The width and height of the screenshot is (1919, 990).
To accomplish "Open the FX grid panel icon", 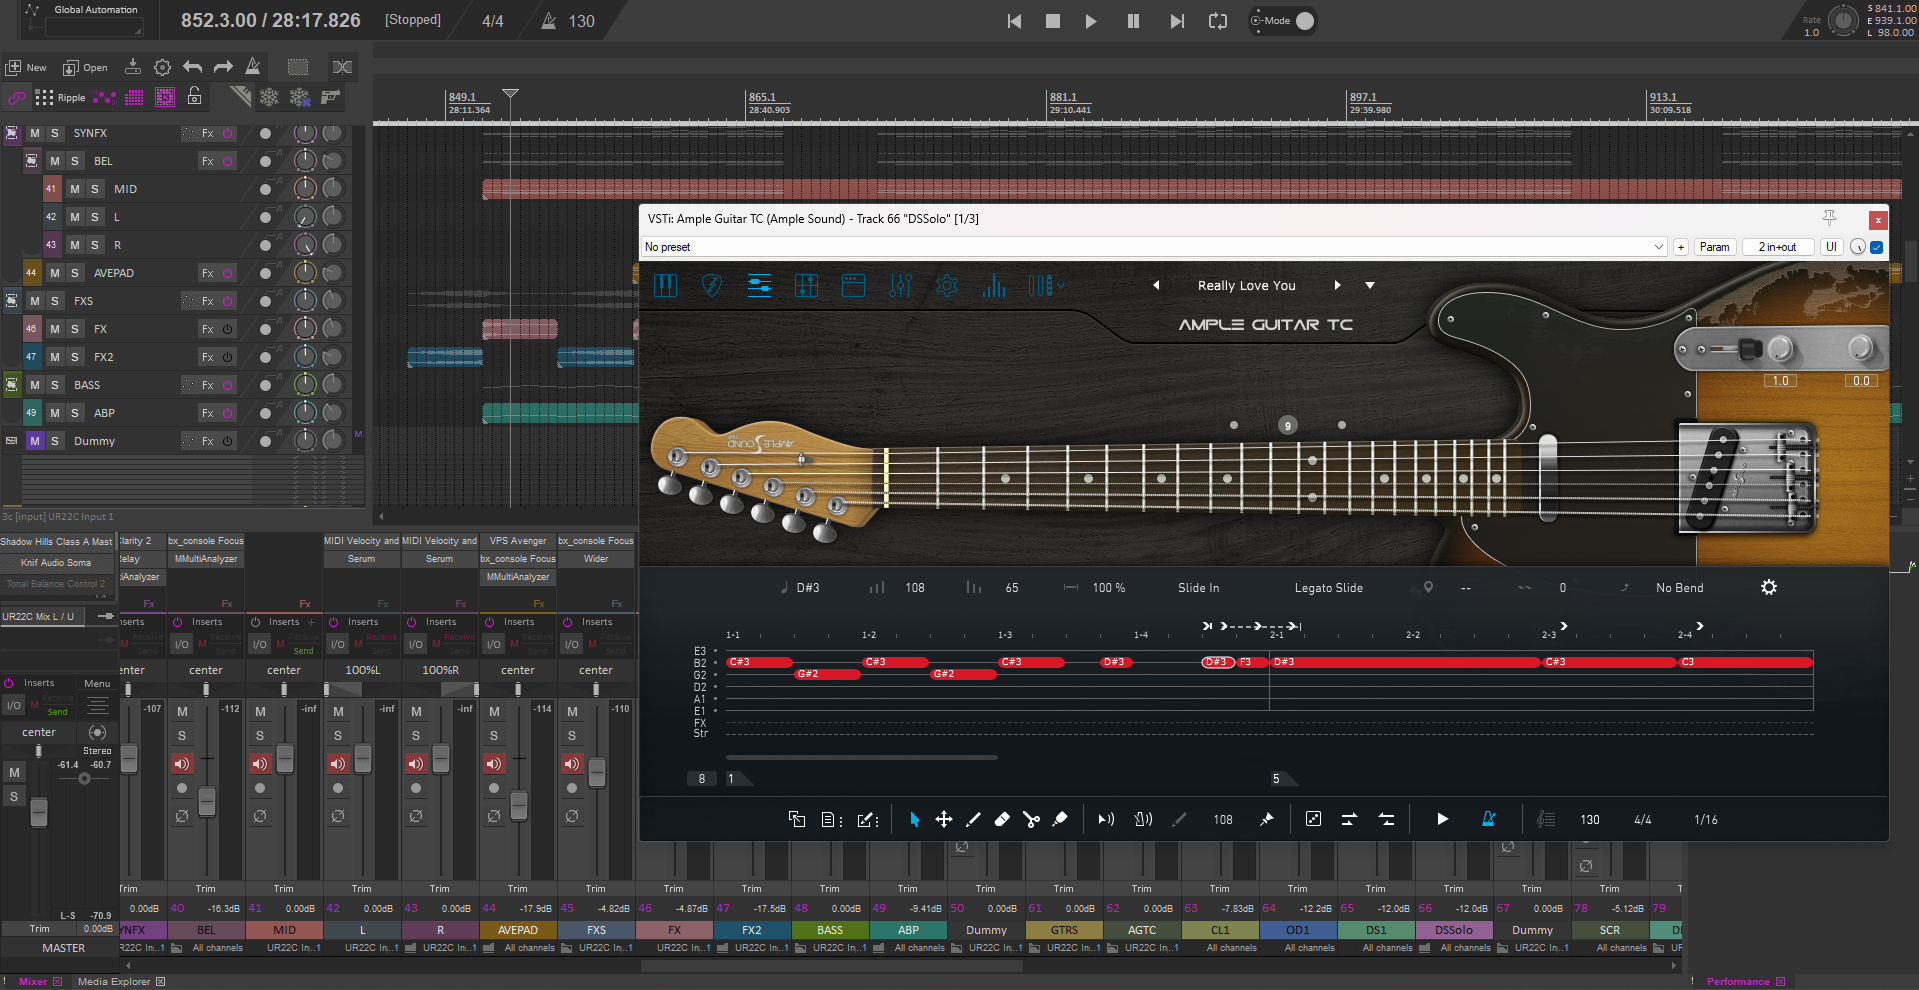I will tap(806, 286).
